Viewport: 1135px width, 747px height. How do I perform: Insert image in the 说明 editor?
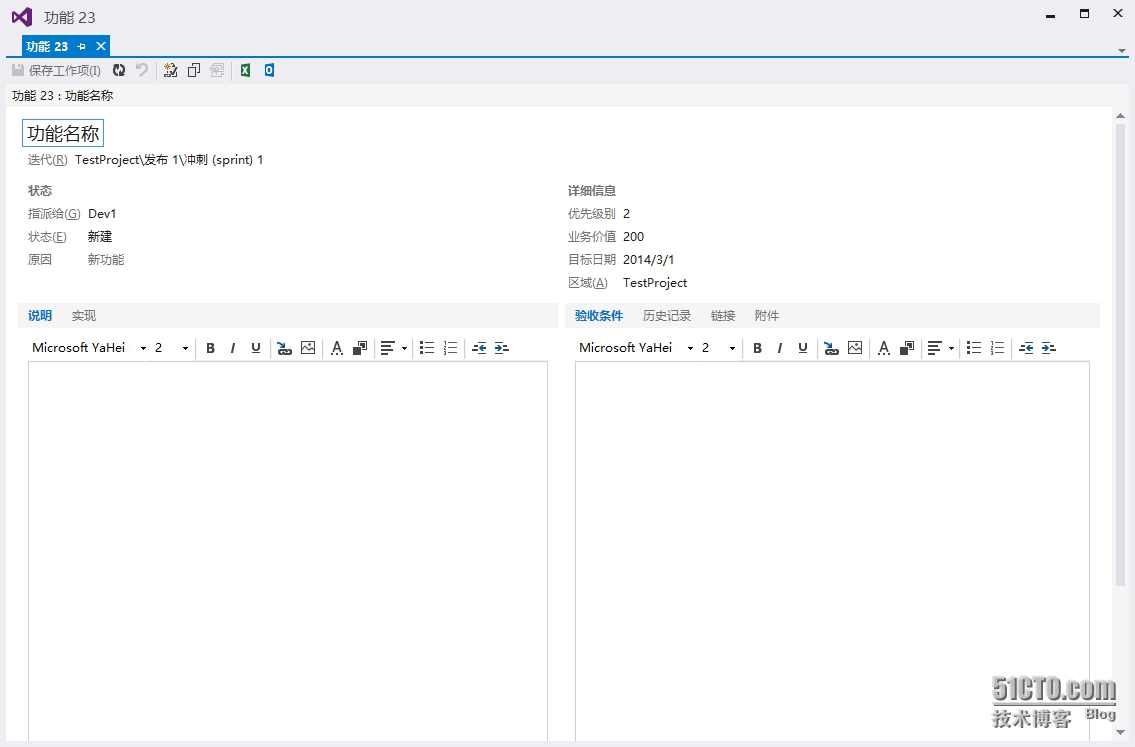308,348
